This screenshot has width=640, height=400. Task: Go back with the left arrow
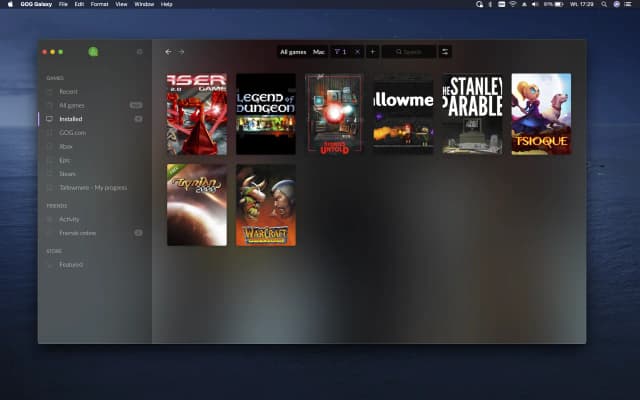point(168,51)
